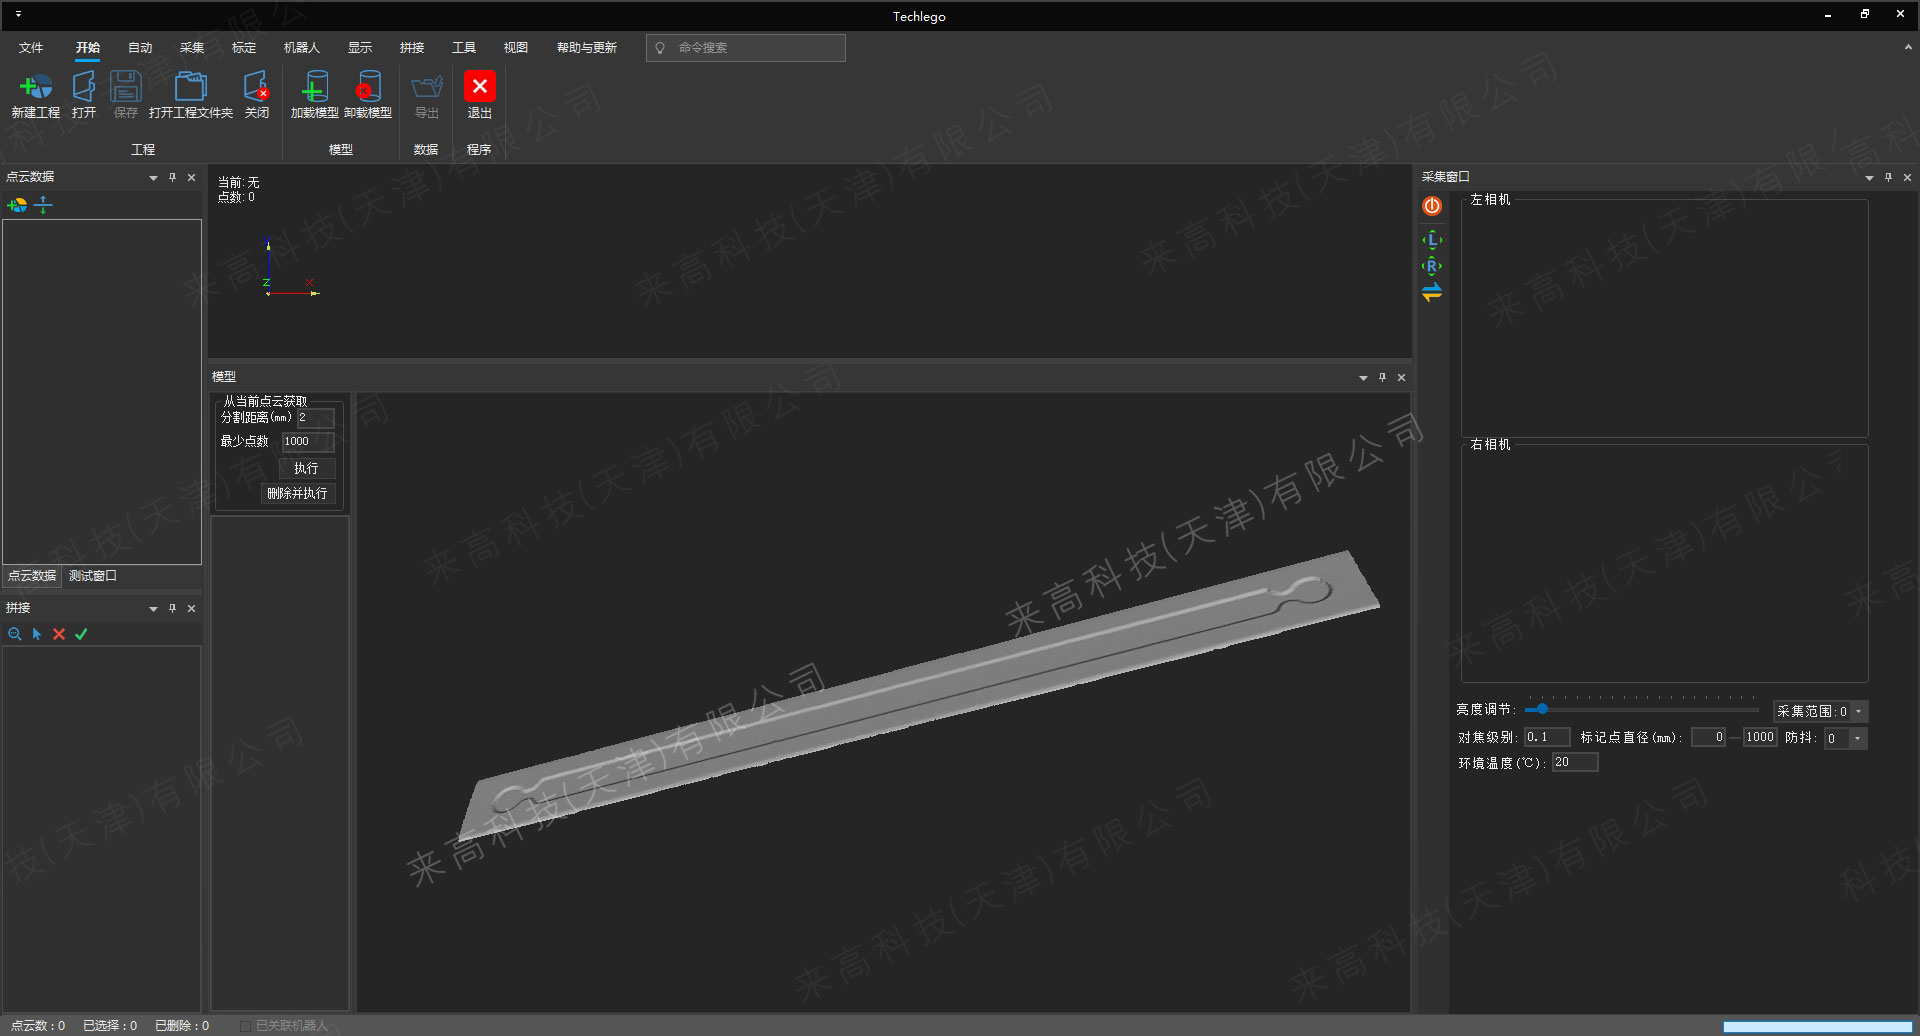Open the 采集范围 dropdown
The image size is (1920, 1036).
click(x=1858, y=712)
